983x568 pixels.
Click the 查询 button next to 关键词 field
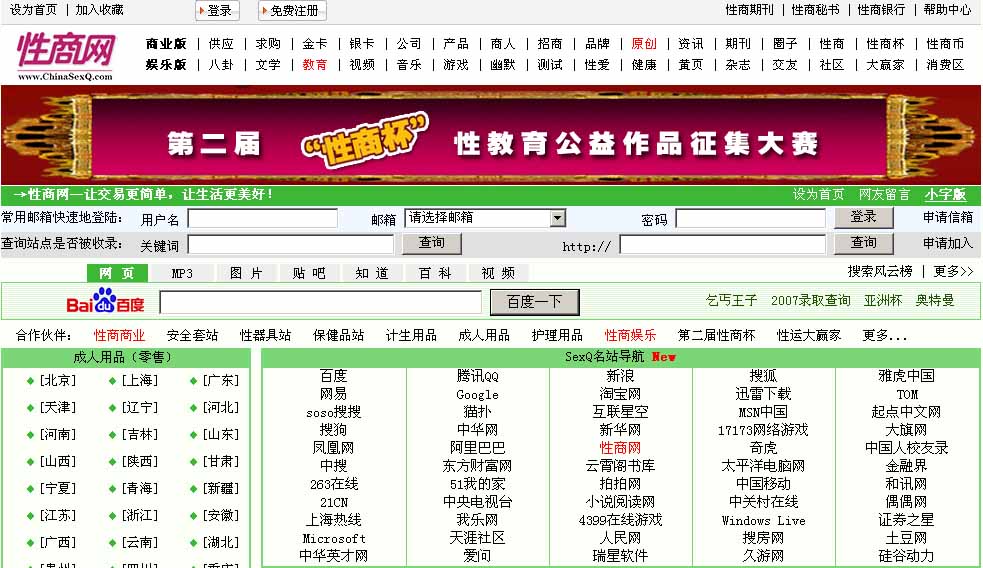pyautogui.click(x=432, y=243)
